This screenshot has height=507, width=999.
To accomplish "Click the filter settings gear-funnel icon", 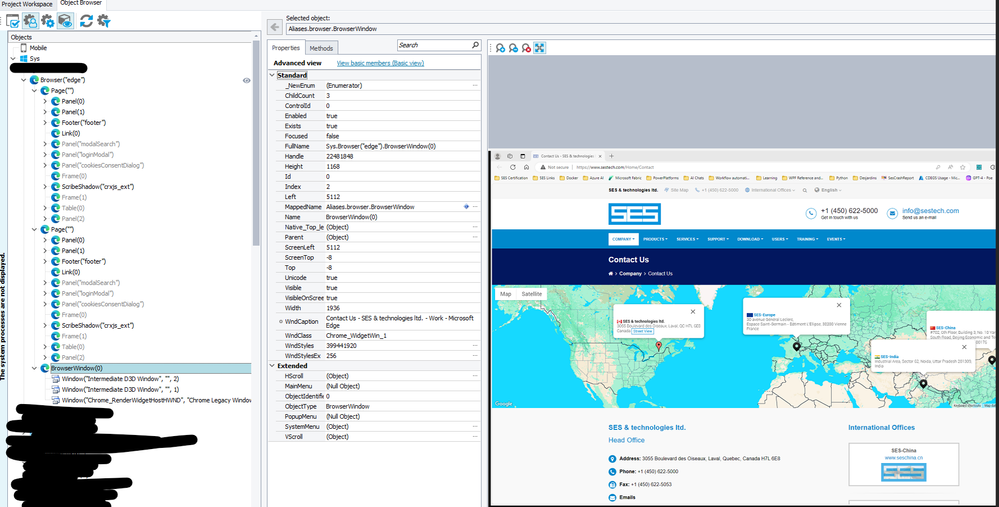I will pos(104,20).
